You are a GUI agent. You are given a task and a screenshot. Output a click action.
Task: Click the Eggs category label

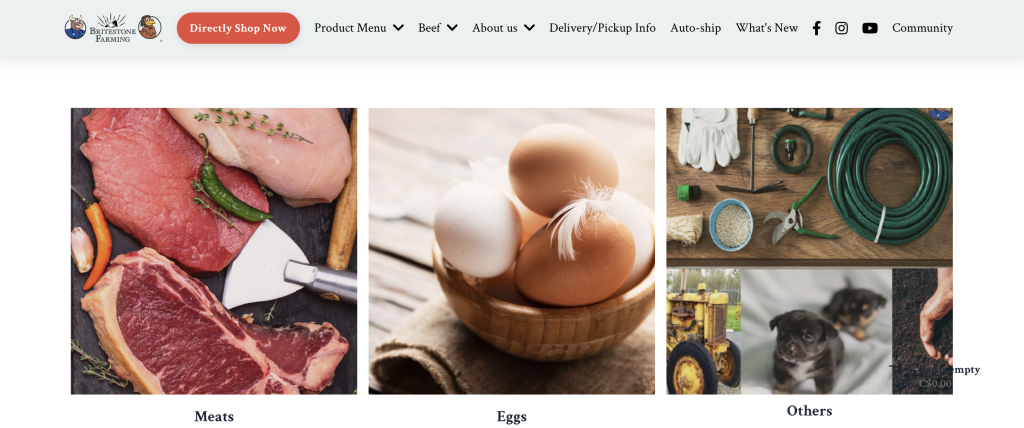pyautogui.click(x=511, y=416)
